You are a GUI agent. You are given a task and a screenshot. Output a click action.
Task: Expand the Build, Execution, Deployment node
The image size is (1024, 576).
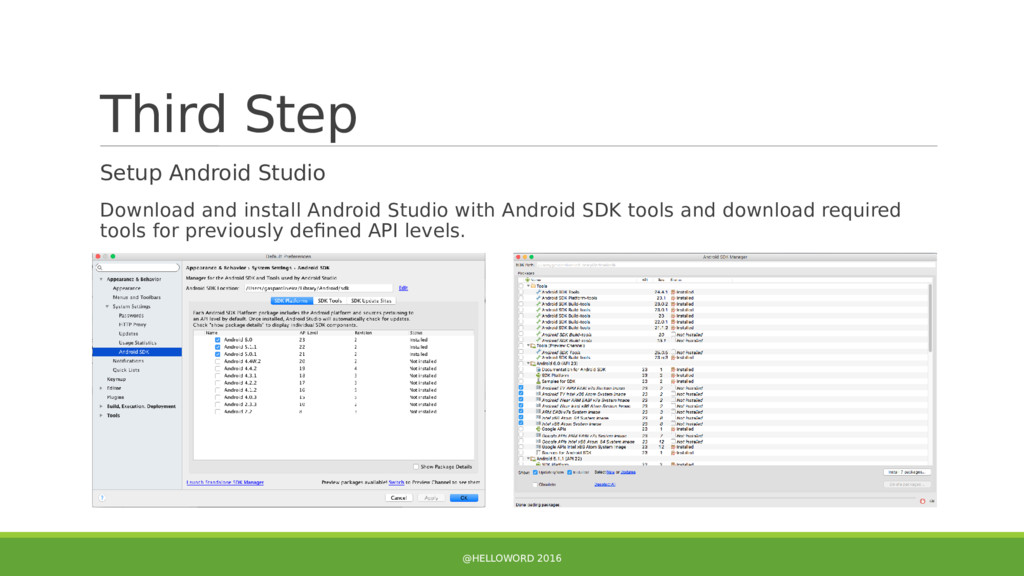pyautogui.click(x=101, y=406)
